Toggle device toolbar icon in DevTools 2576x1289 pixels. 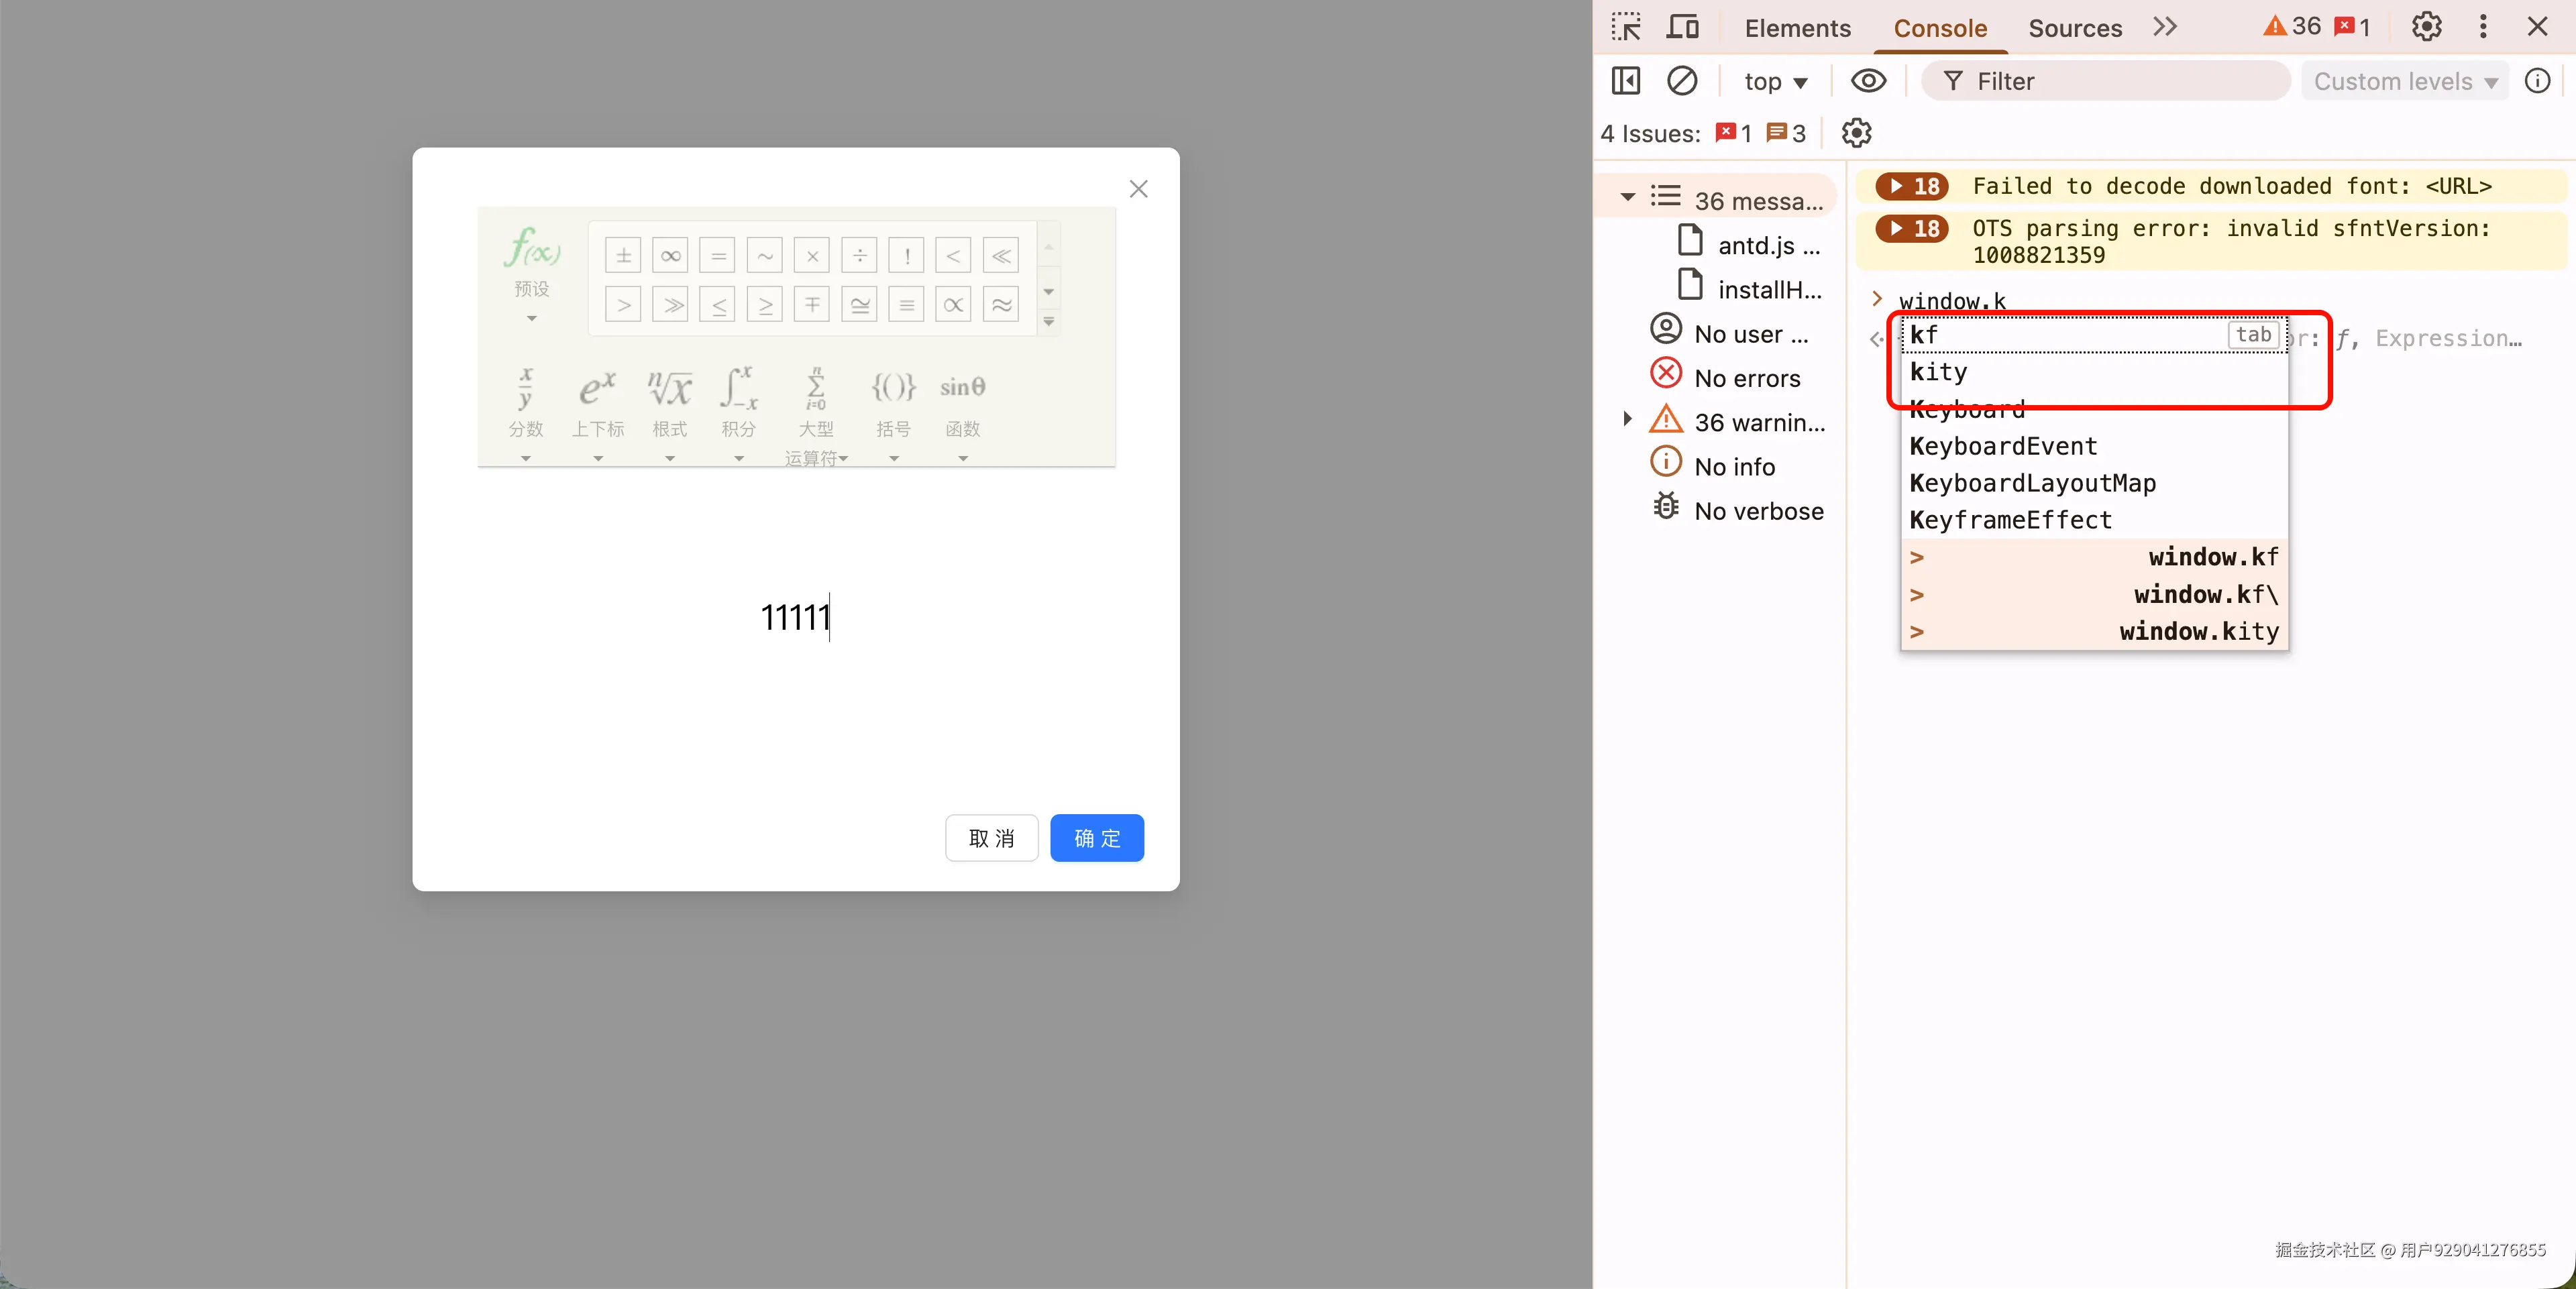click(1682, 27)
